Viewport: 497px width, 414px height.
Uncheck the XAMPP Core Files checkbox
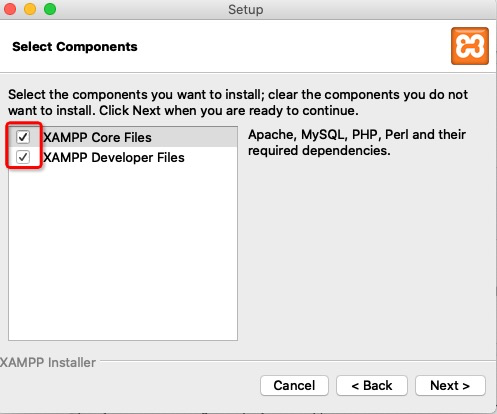[23, 137]
